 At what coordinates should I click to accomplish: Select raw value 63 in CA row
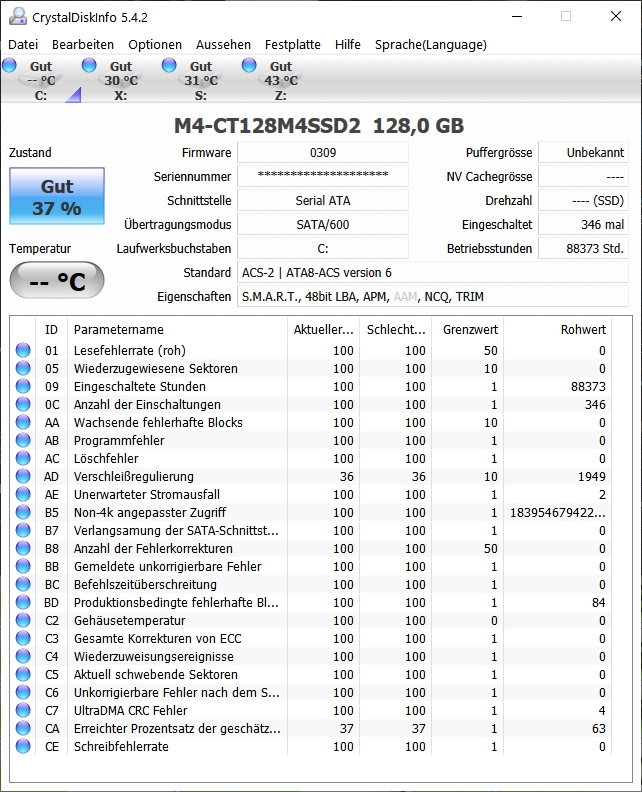[599, 728]
